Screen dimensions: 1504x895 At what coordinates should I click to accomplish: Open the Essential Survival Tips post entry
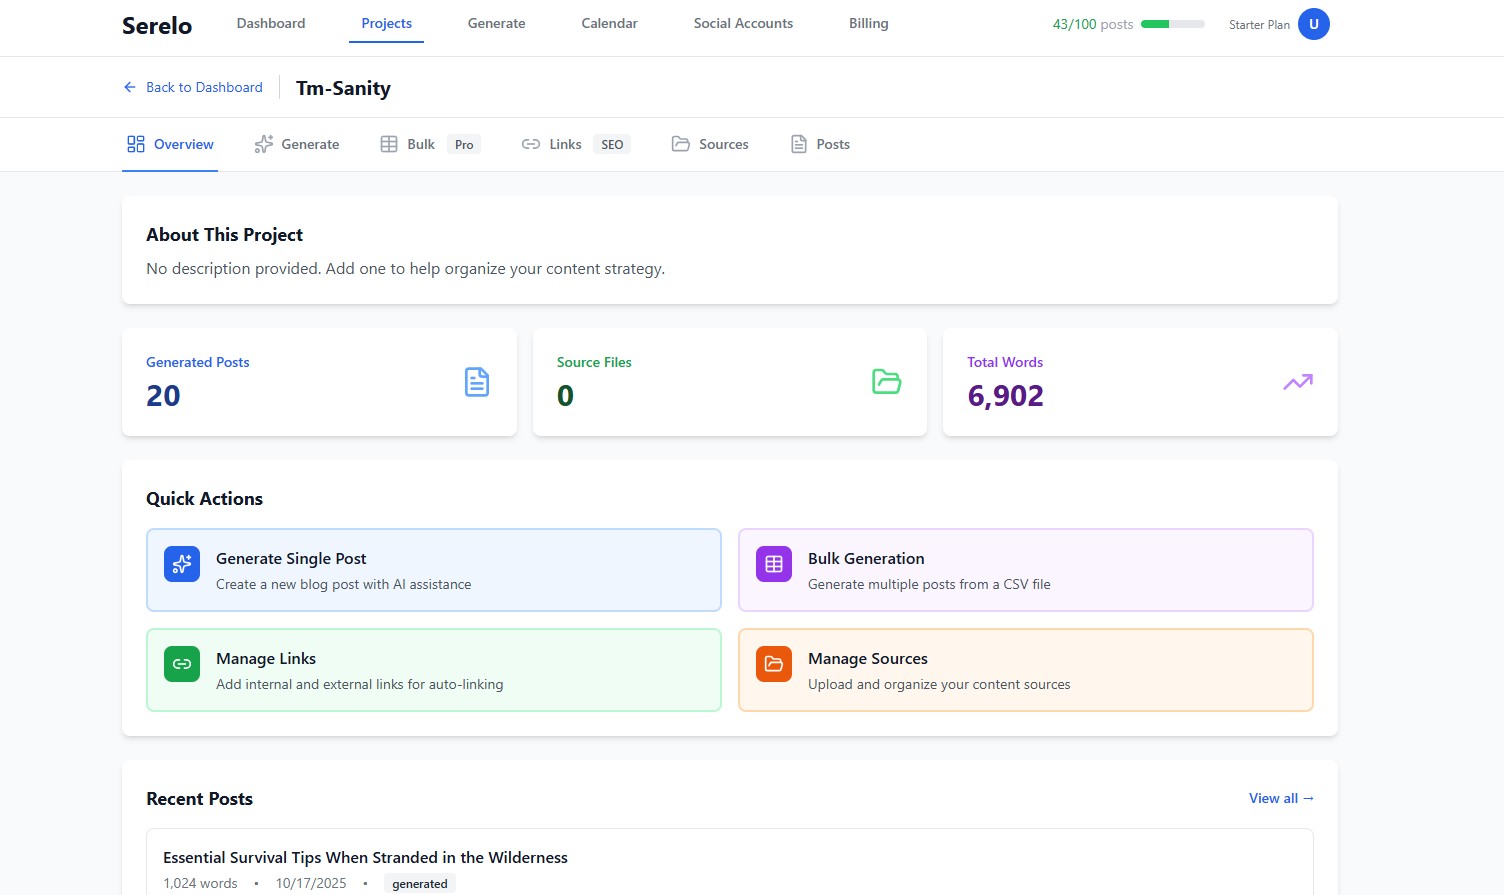tap(365, 857)
